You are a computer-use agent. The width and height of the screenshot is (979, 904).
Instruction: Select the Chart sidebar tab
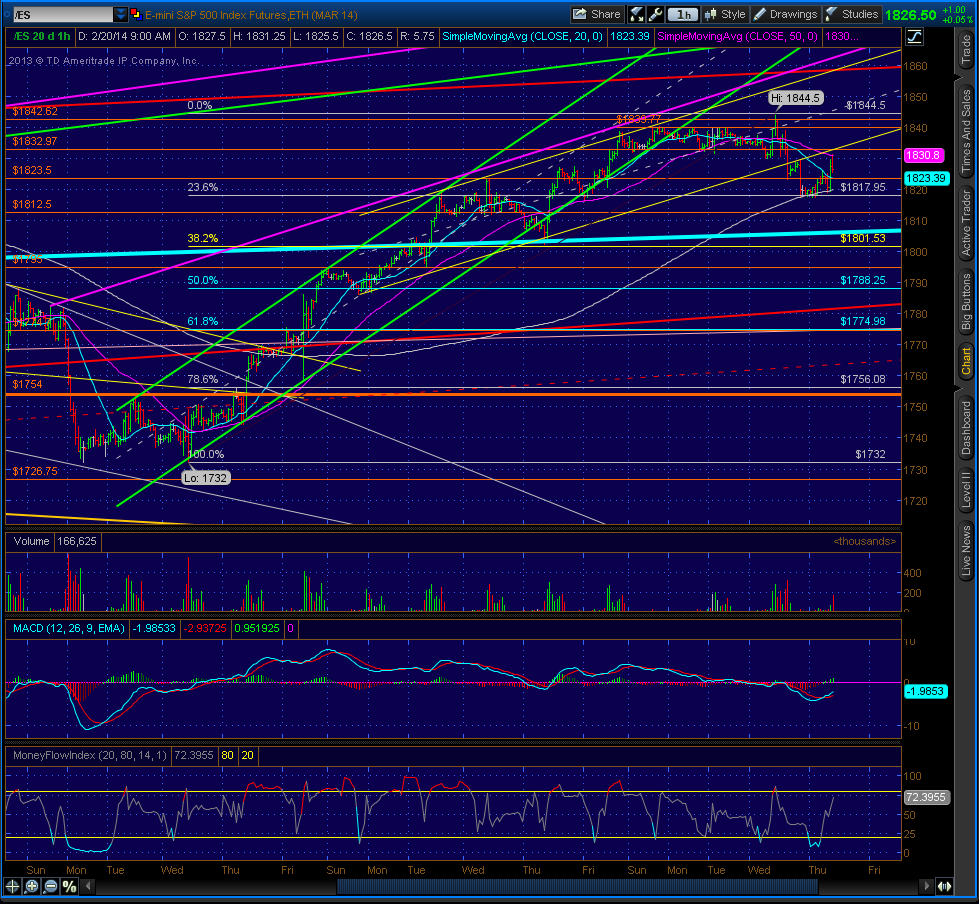coord(966,361)
